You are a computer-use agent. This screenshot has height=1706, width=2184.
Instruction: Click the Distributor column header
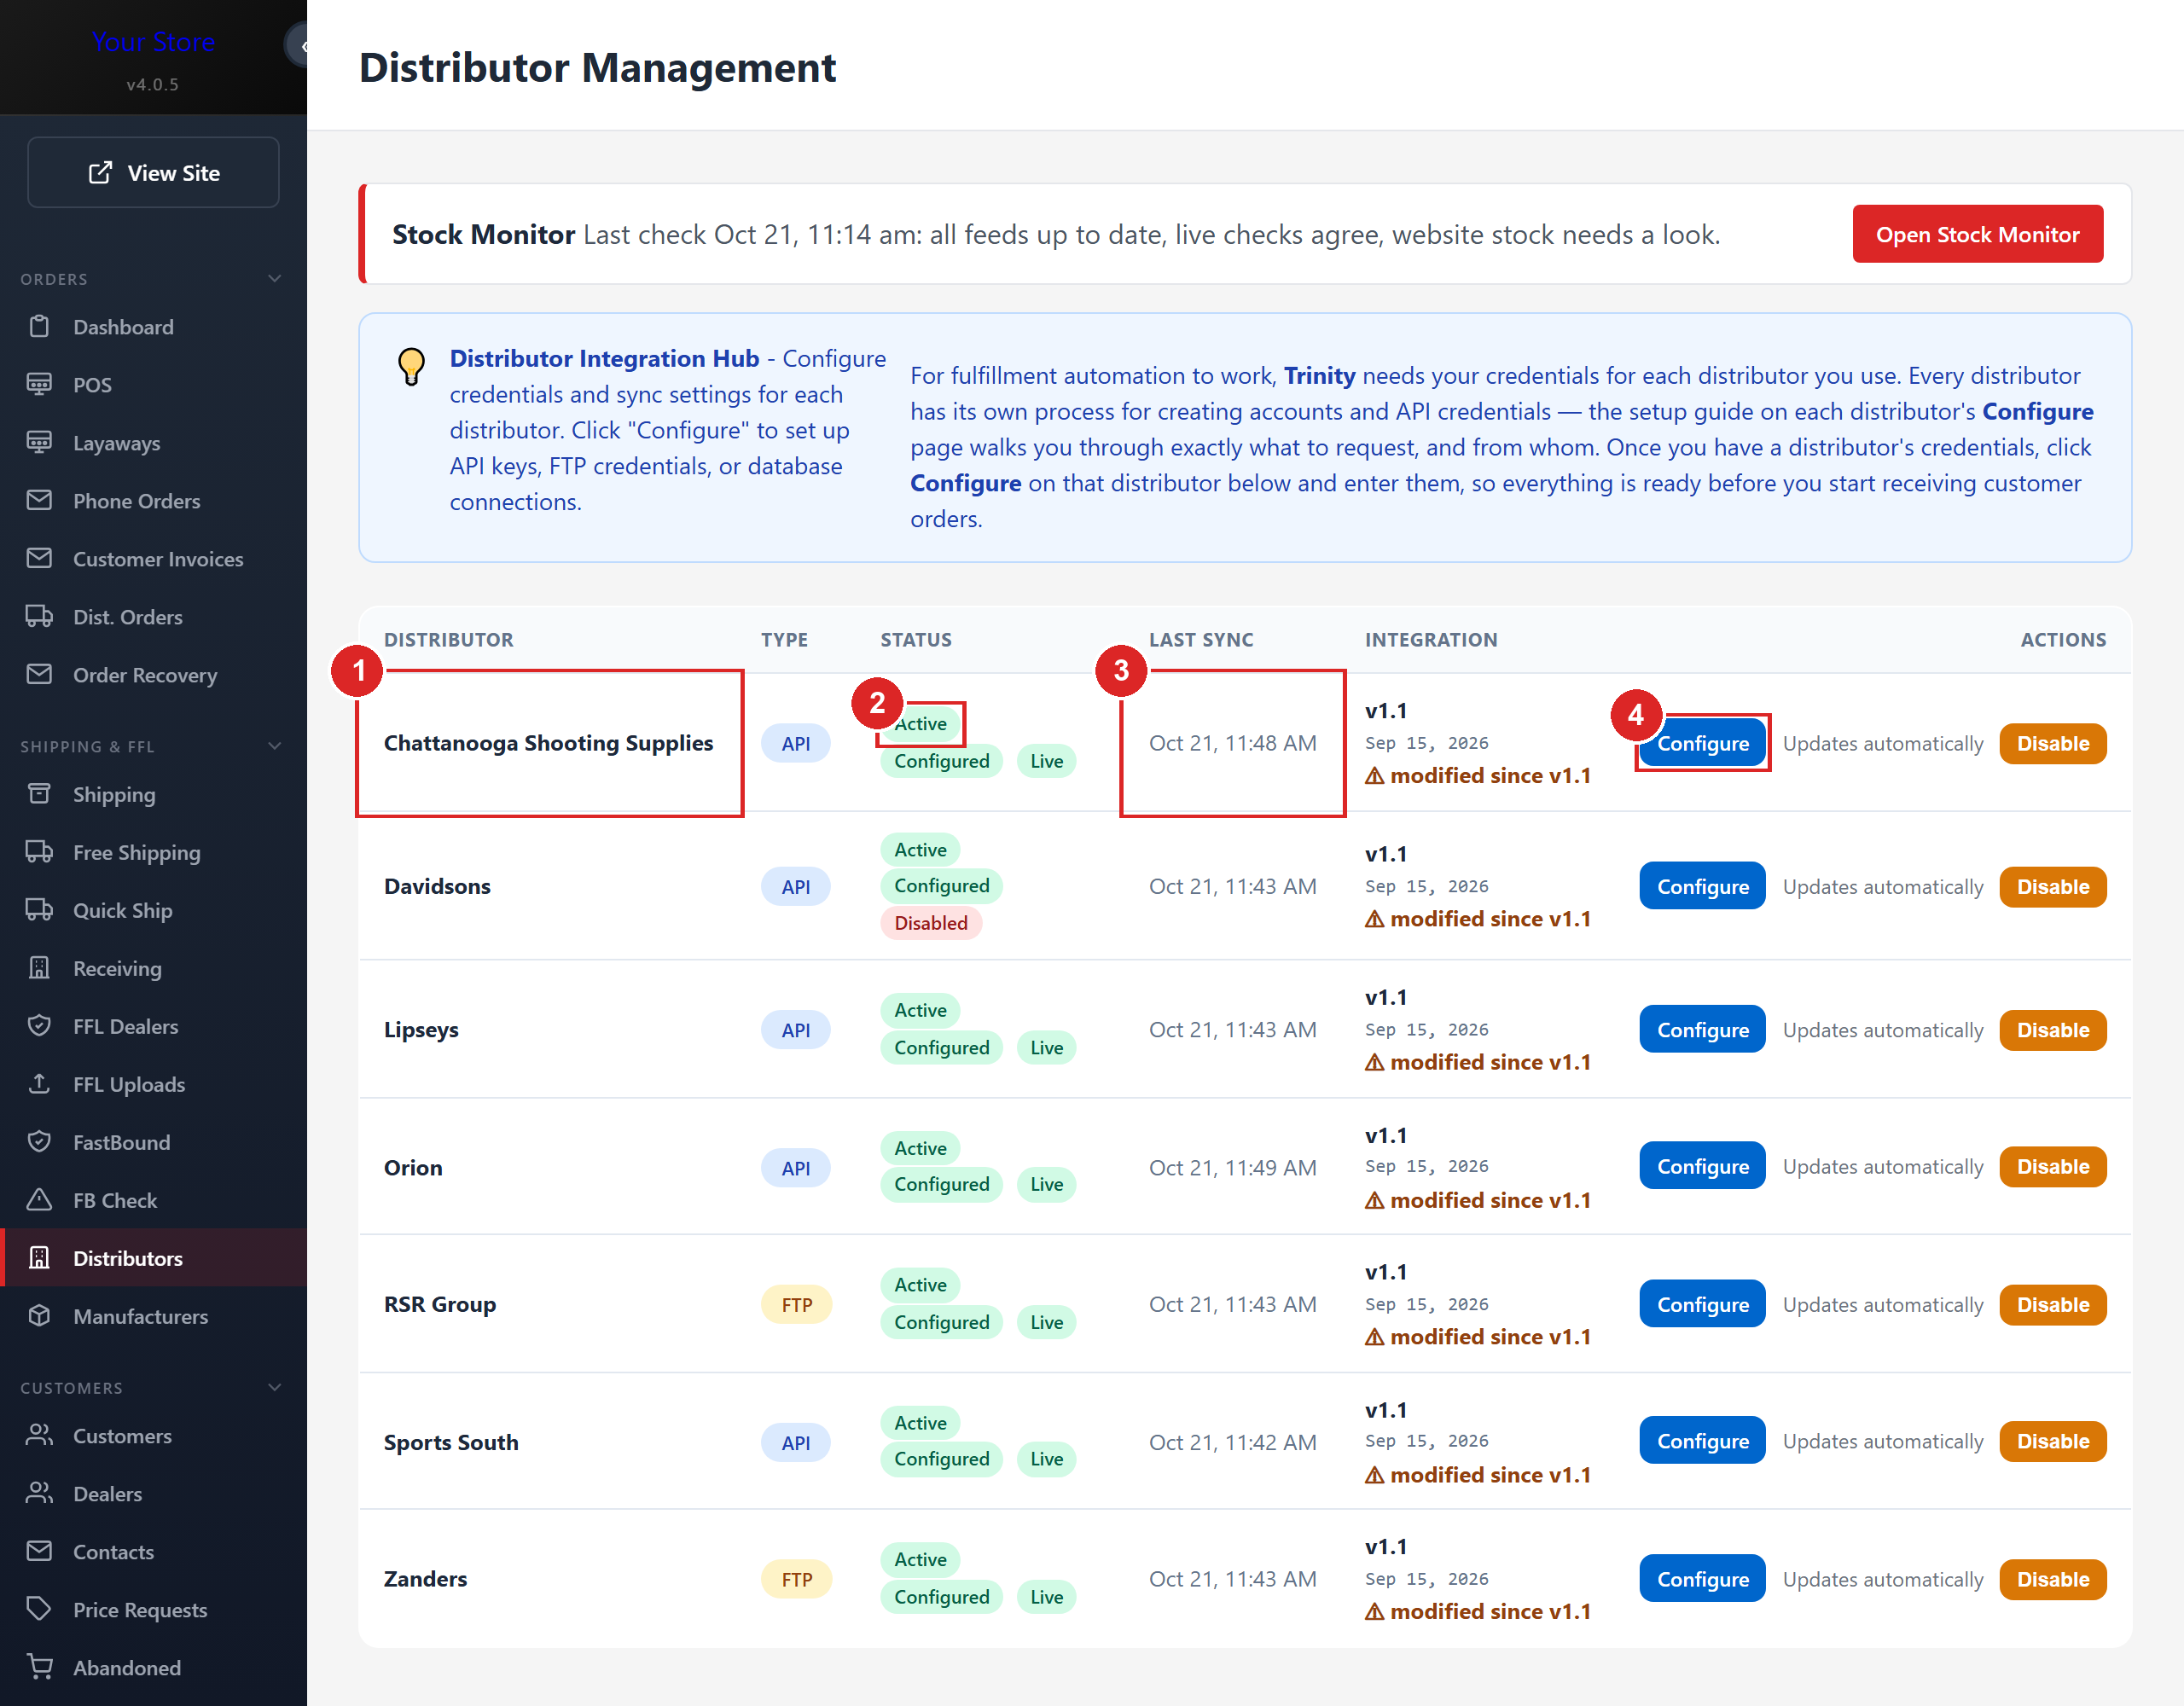pyautogui.click(x=448, y=640)
